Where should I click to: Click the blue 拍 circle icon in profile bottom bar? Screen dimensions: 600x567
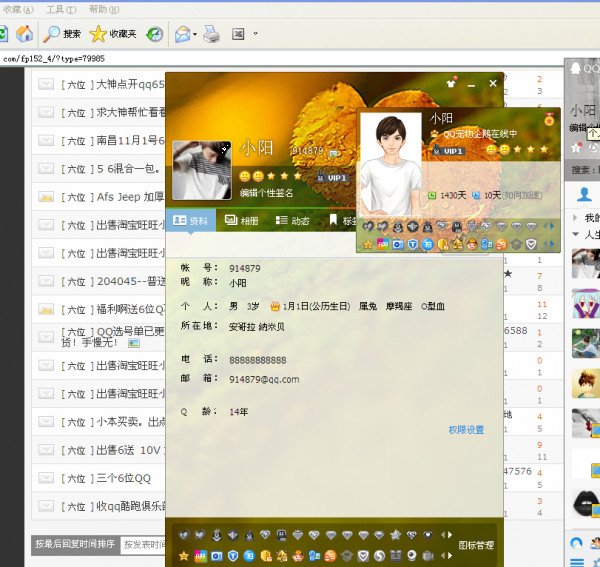coord(249,556)
